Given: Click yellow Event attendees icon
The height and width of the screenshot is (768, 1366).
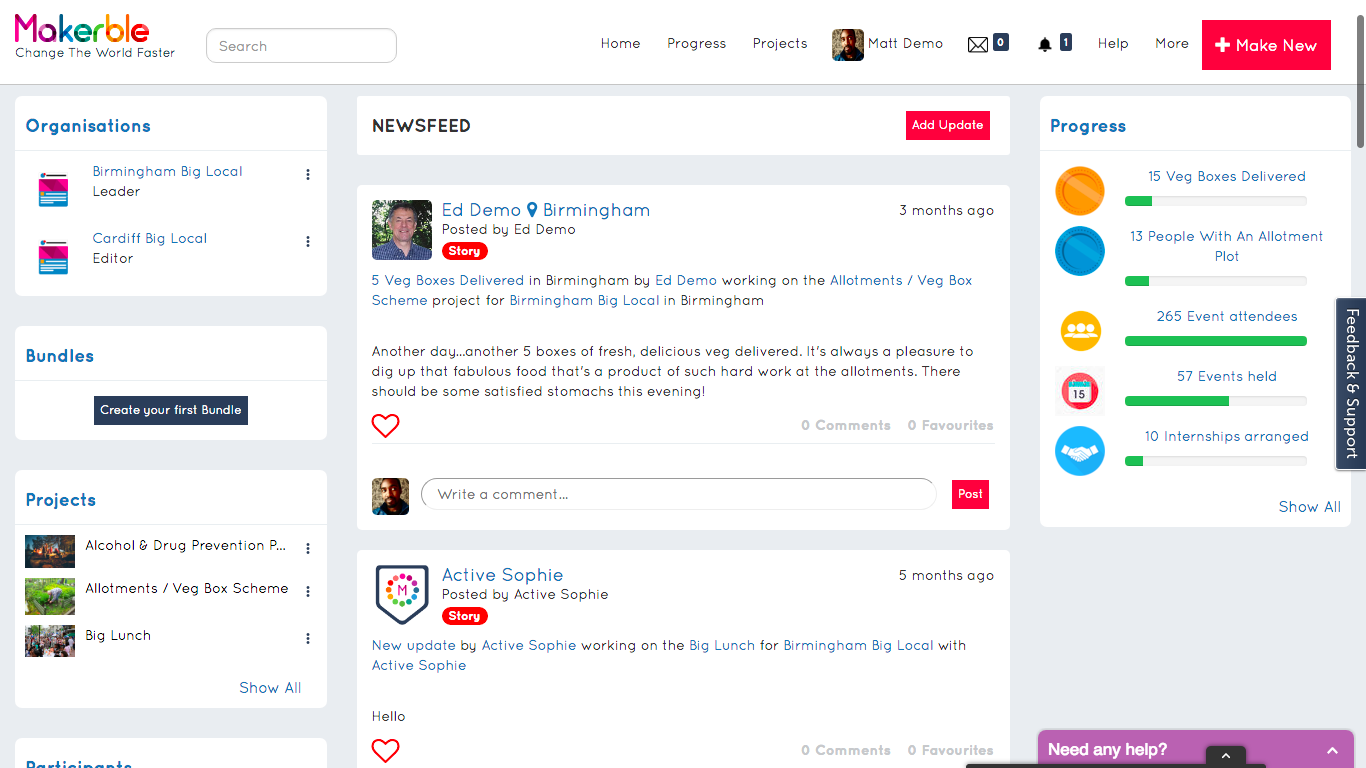Looking at the screenshot, I should [x=1080, y=331].
